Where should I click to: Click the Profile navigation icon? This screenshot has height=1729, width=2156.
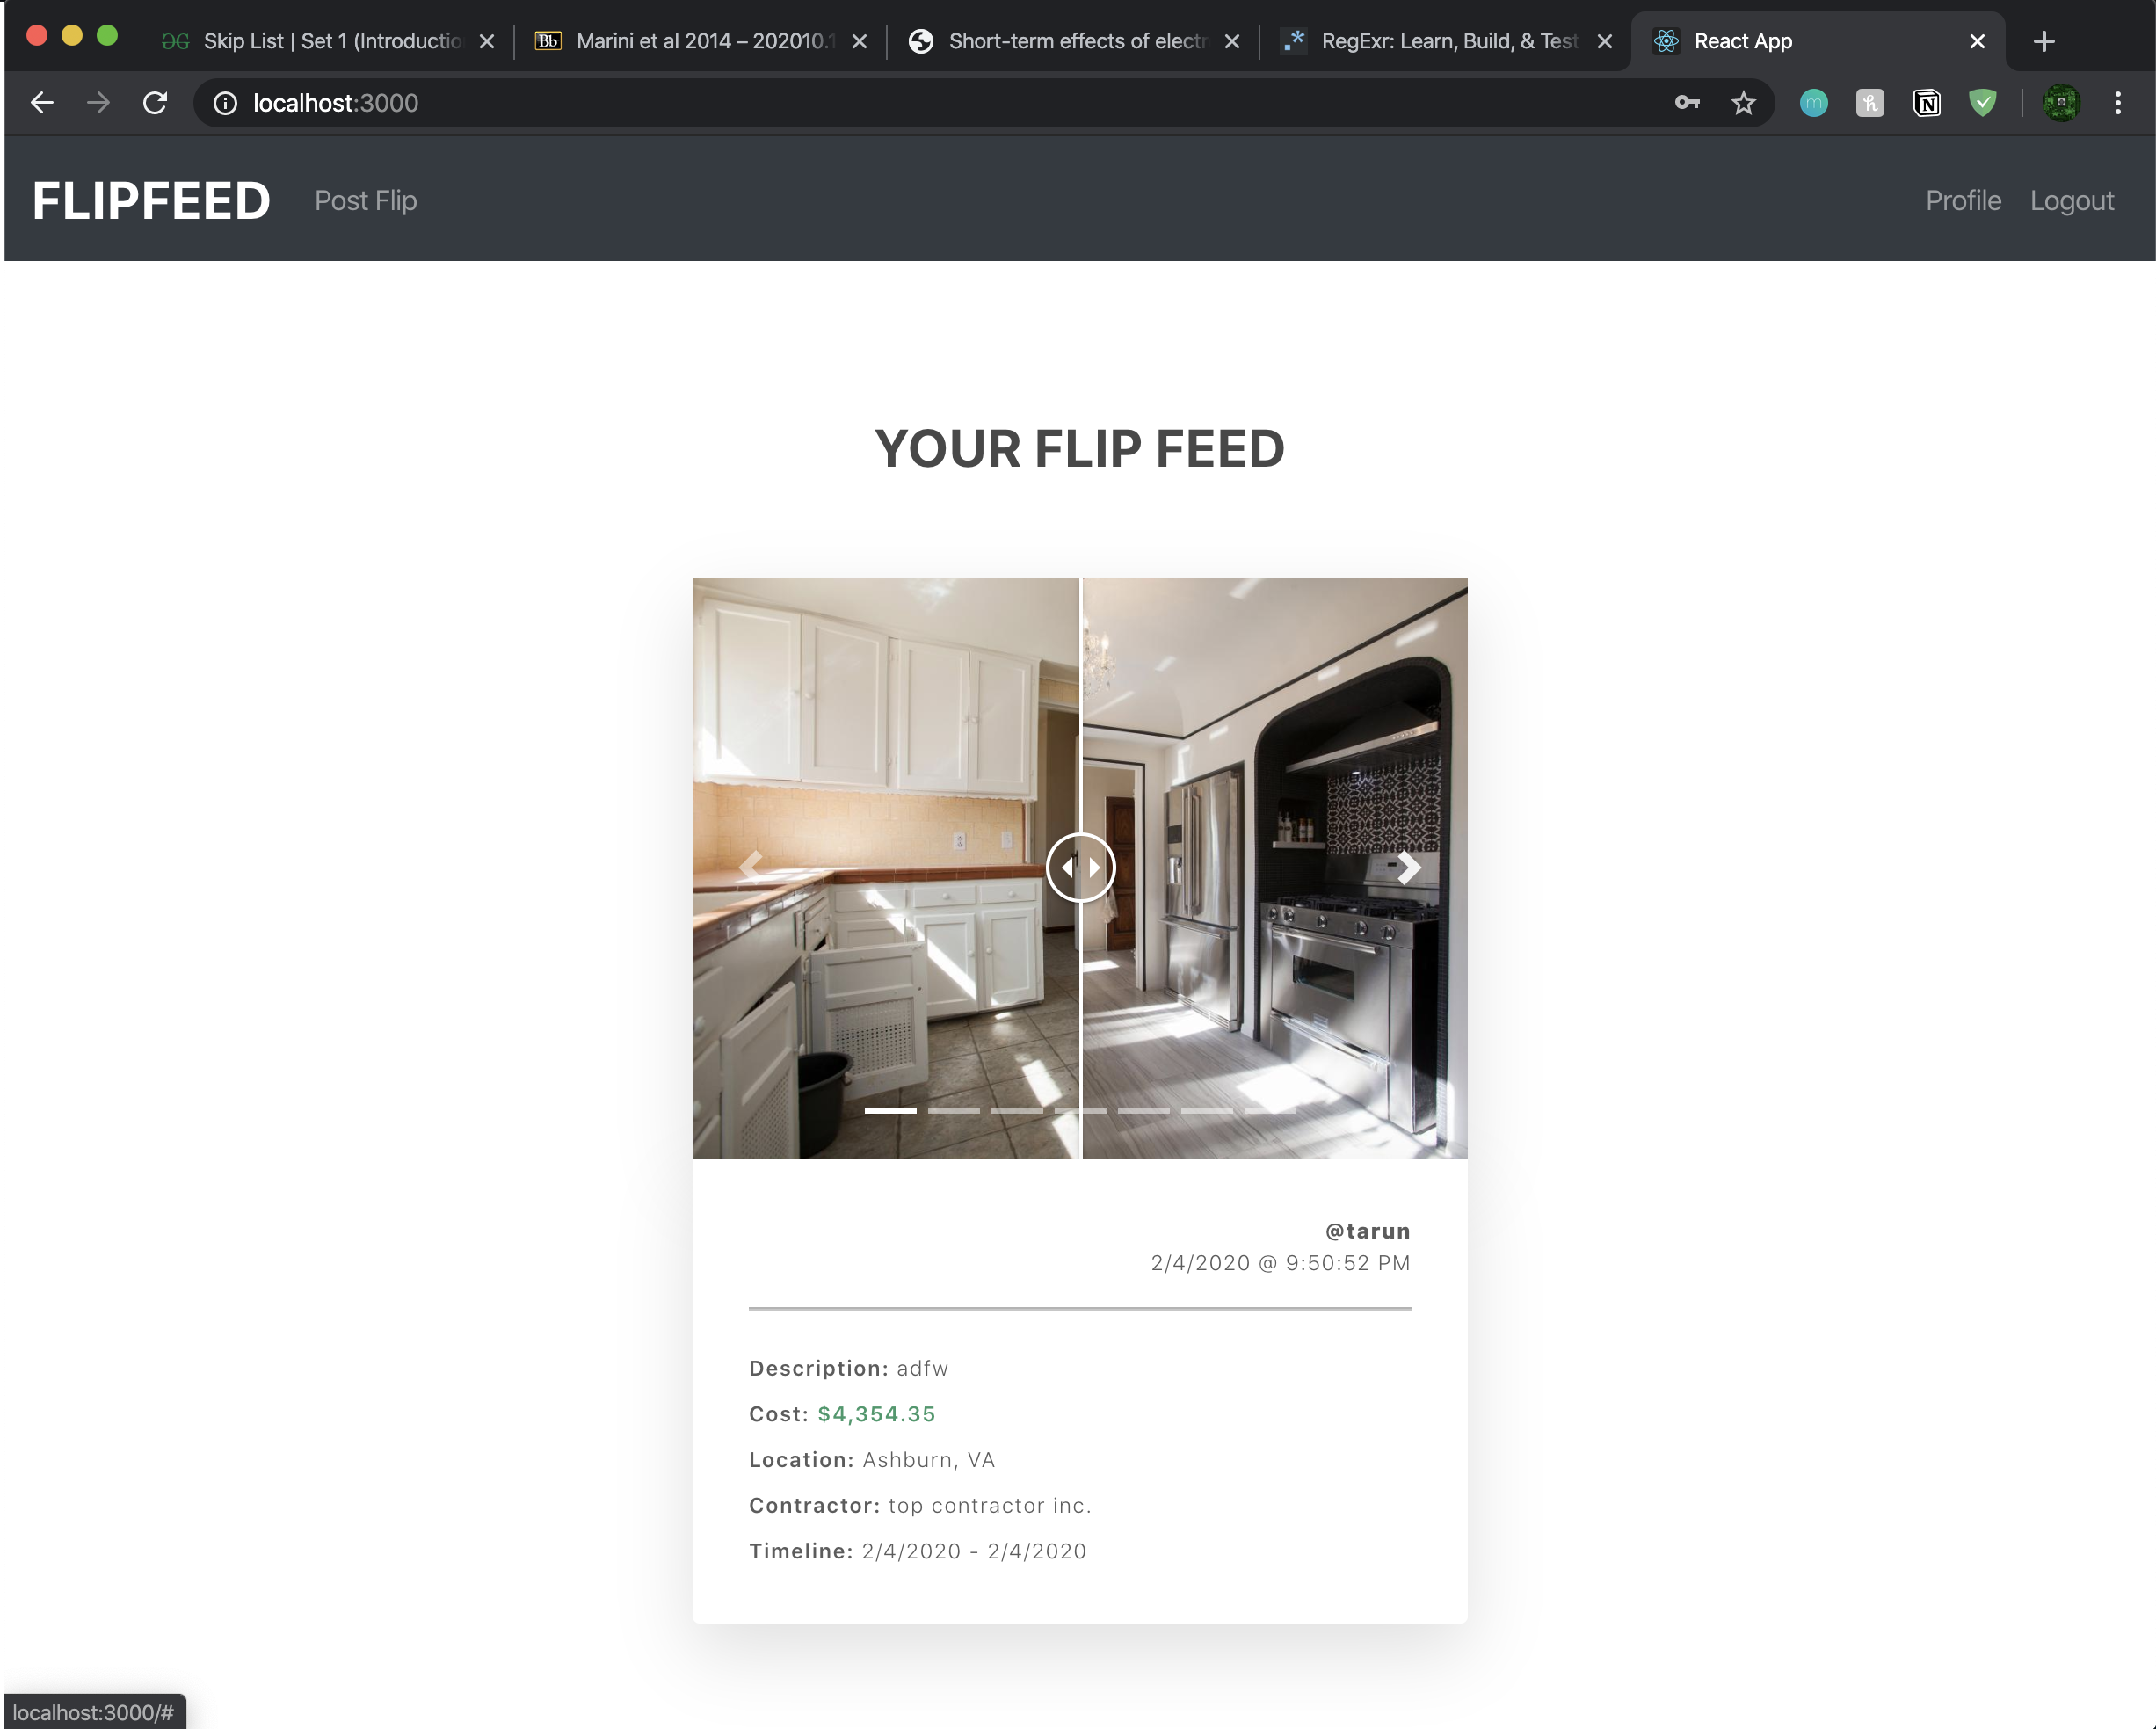pos(1965,200)
